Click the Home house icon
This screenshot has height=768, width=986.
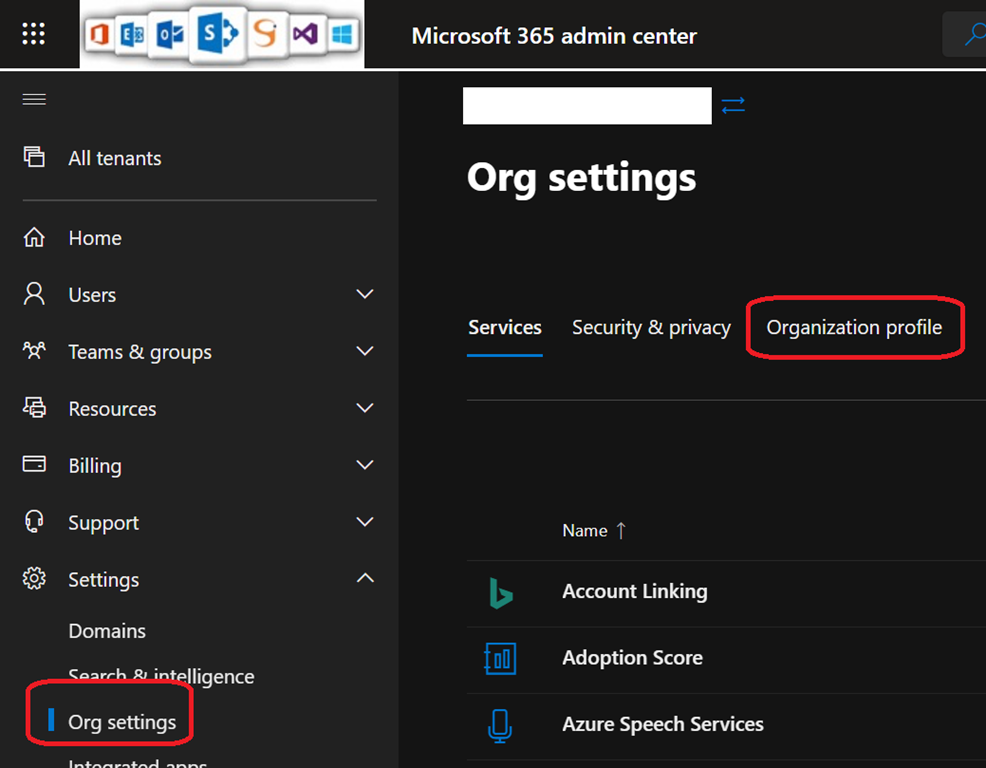coord(34,238)
